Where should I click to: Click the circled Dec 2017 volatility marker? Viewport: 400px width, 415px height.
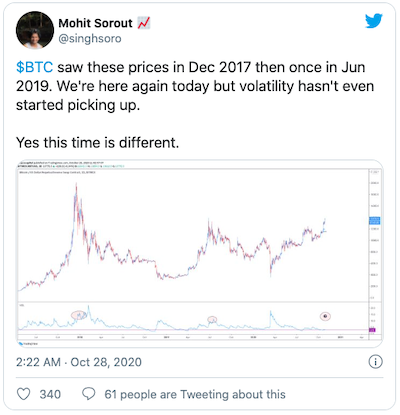[78, 315]
